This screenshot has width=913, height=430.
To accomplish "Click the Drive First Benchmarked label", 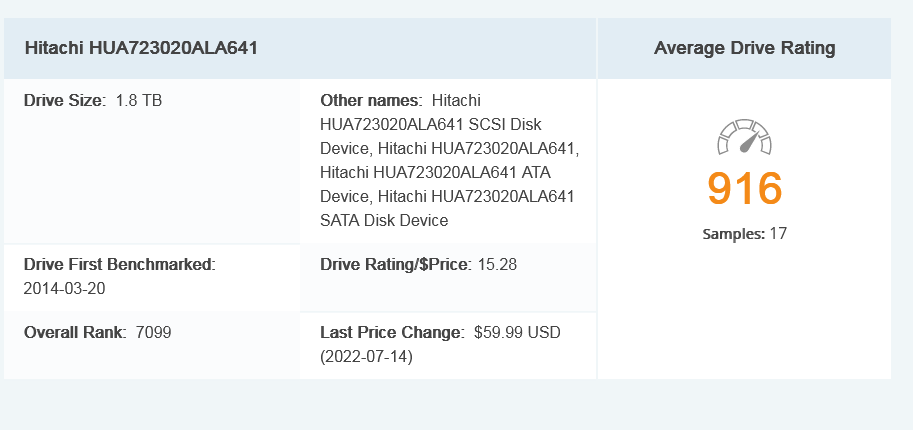I will [120, 265].
